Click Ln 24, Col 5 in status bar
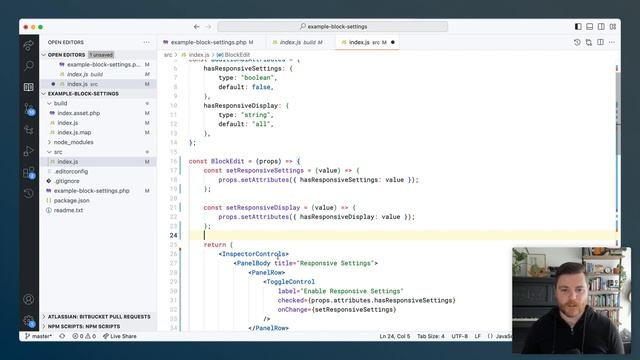The width and height of the screenshot is (640, 360). (x=395, y=336)
